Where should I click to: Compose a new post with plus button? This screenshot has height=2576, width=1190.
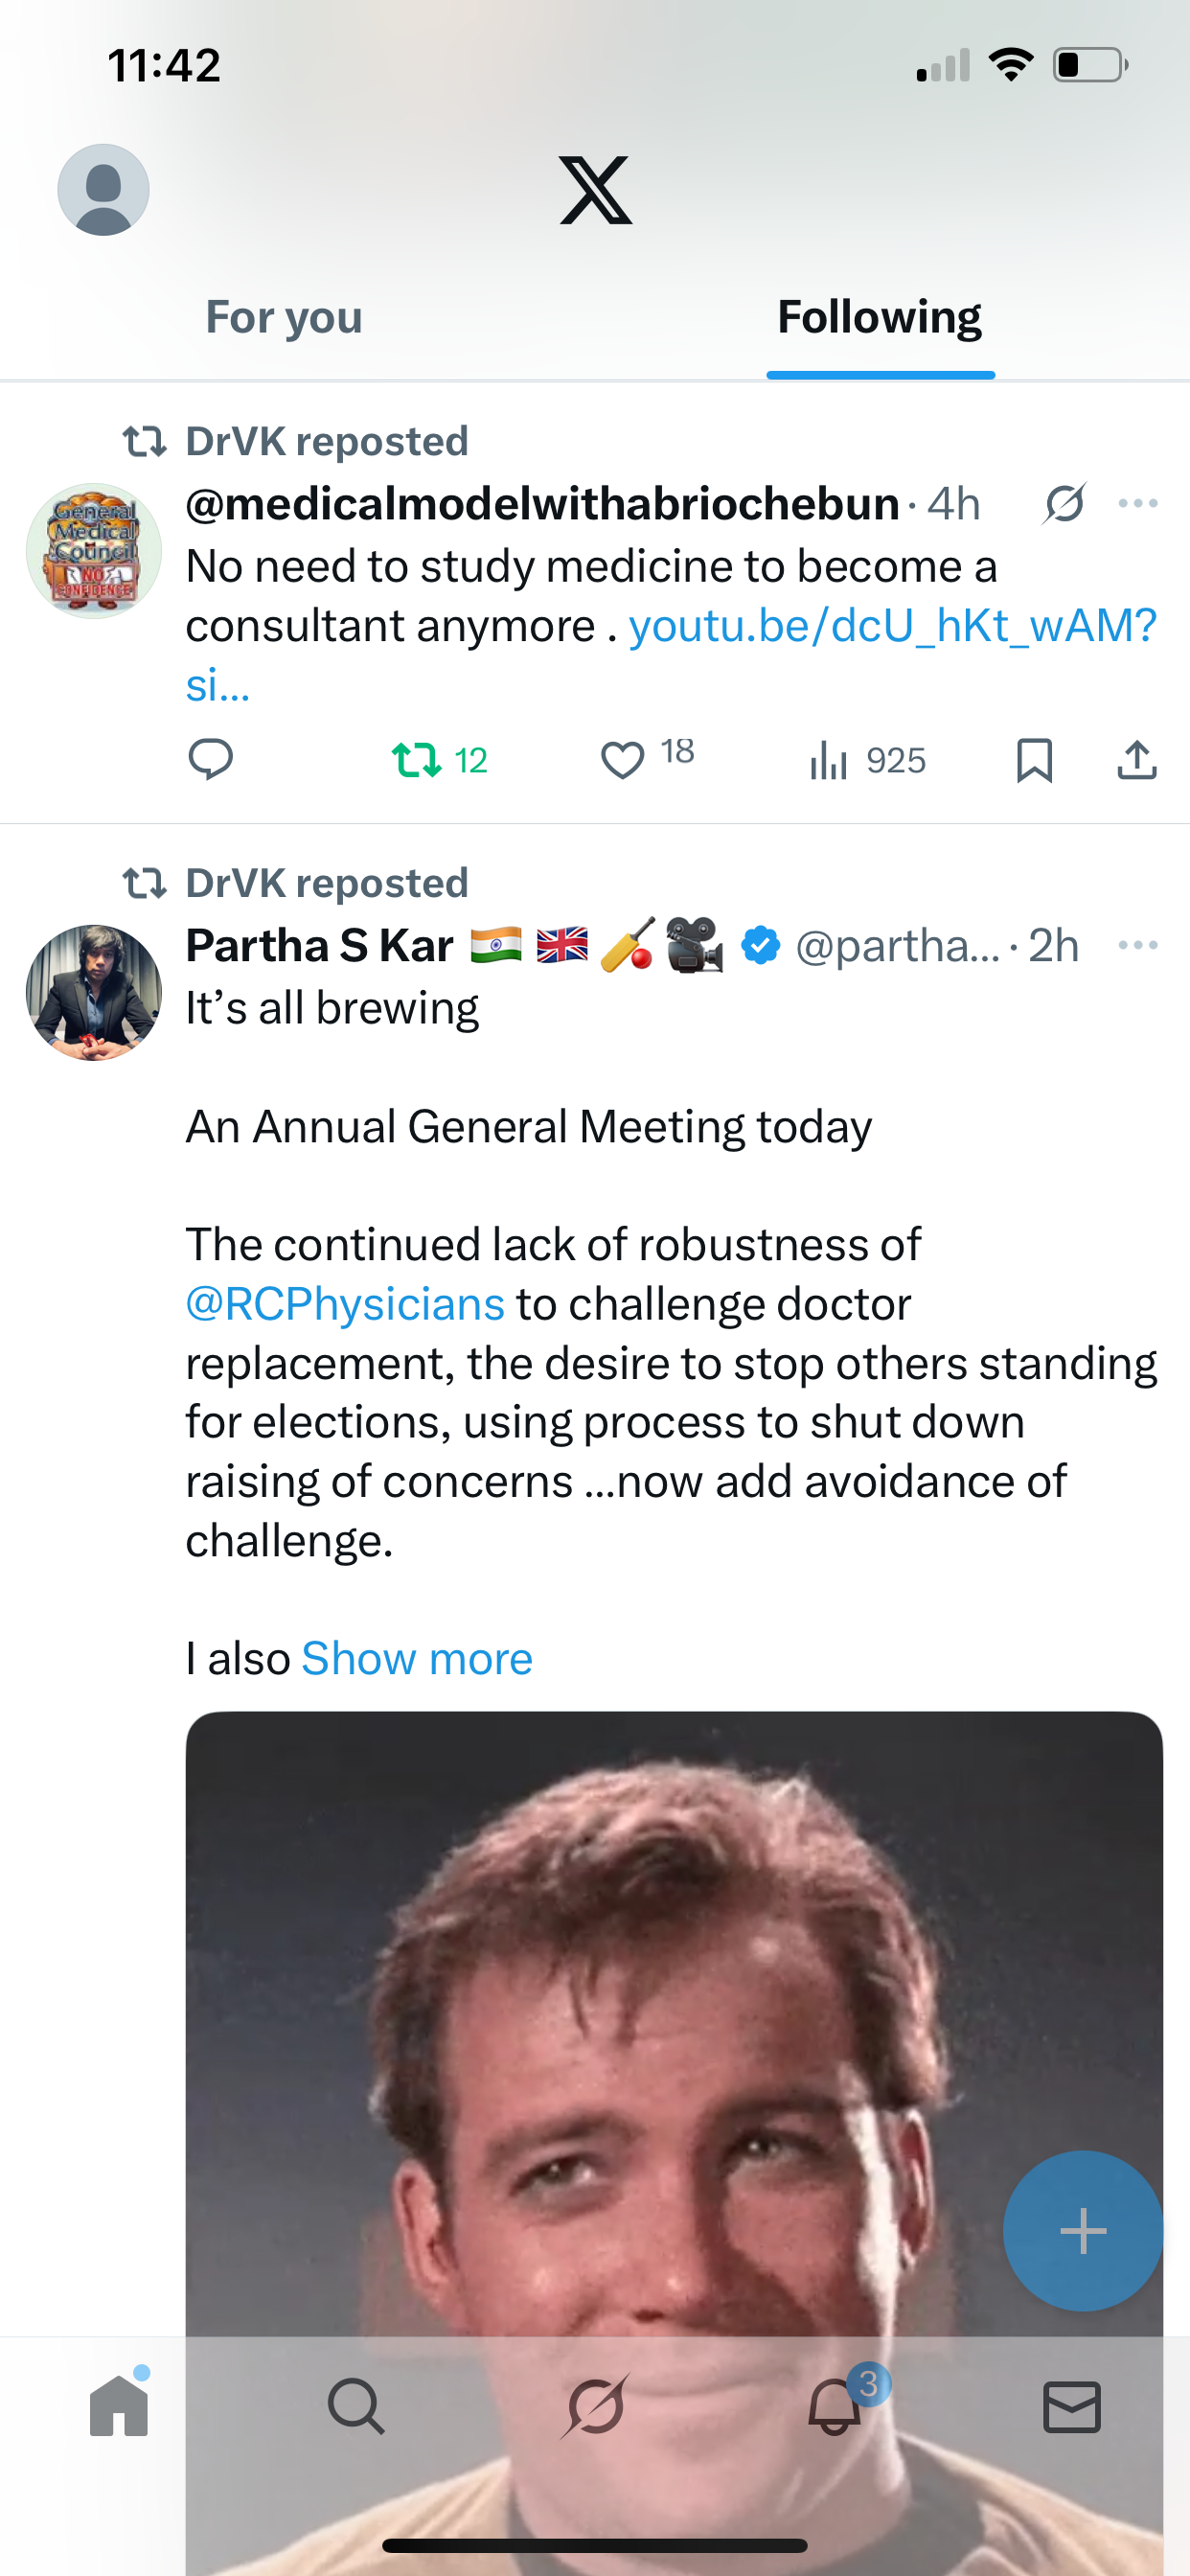click(1082, 2231)
